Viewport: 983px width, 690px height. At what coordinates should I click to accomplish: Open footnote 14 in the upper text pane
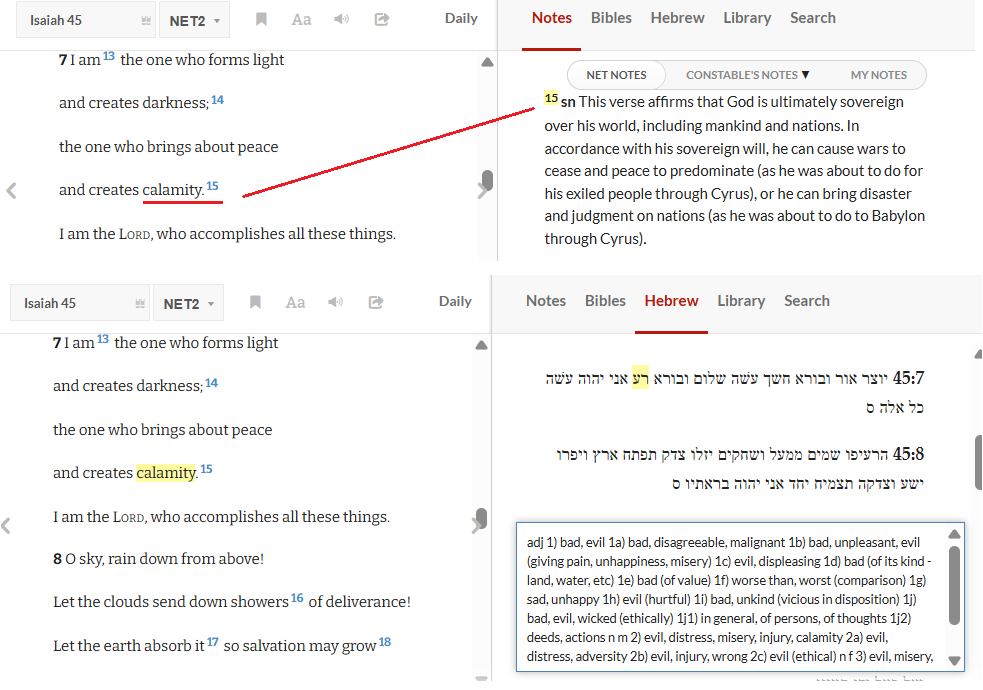point(218,100)
